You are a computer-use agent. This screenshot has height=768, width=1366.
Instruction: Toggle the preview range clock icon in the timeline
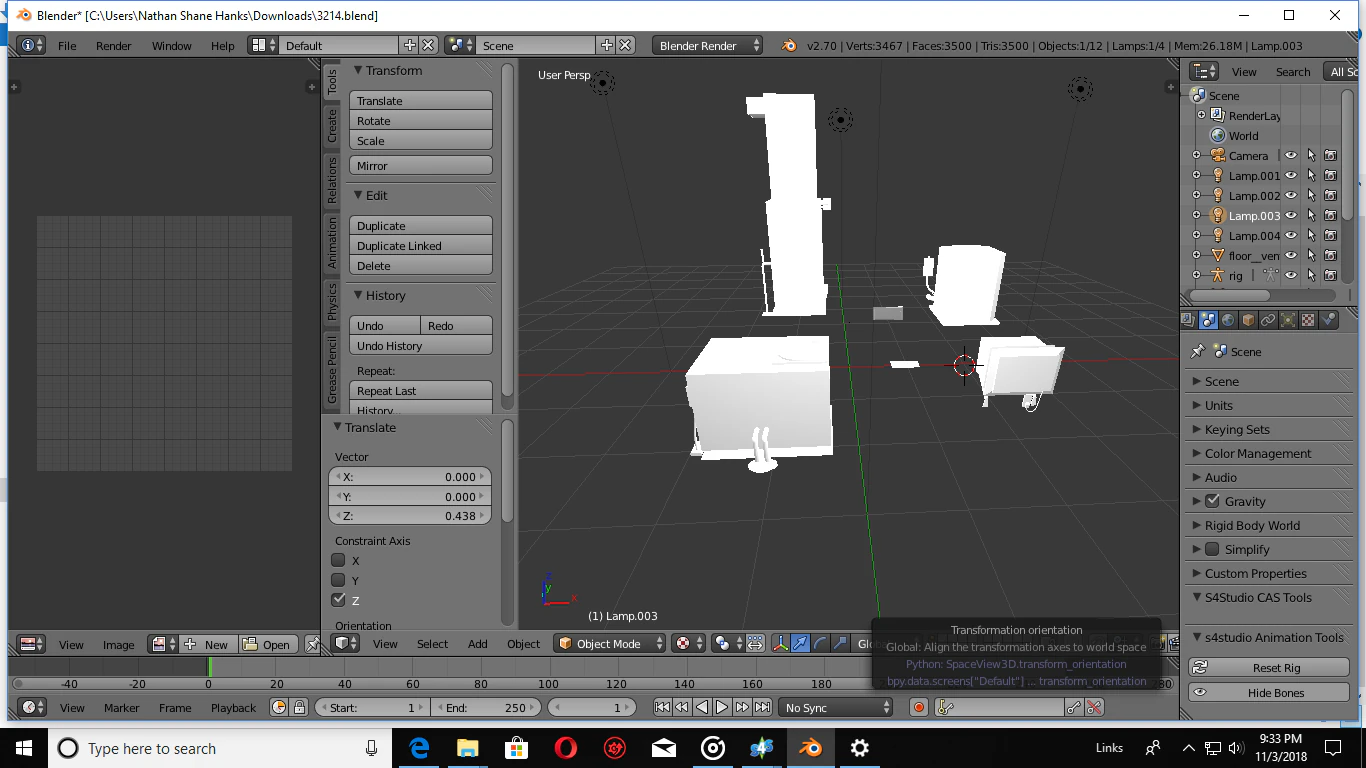point(279,707)
